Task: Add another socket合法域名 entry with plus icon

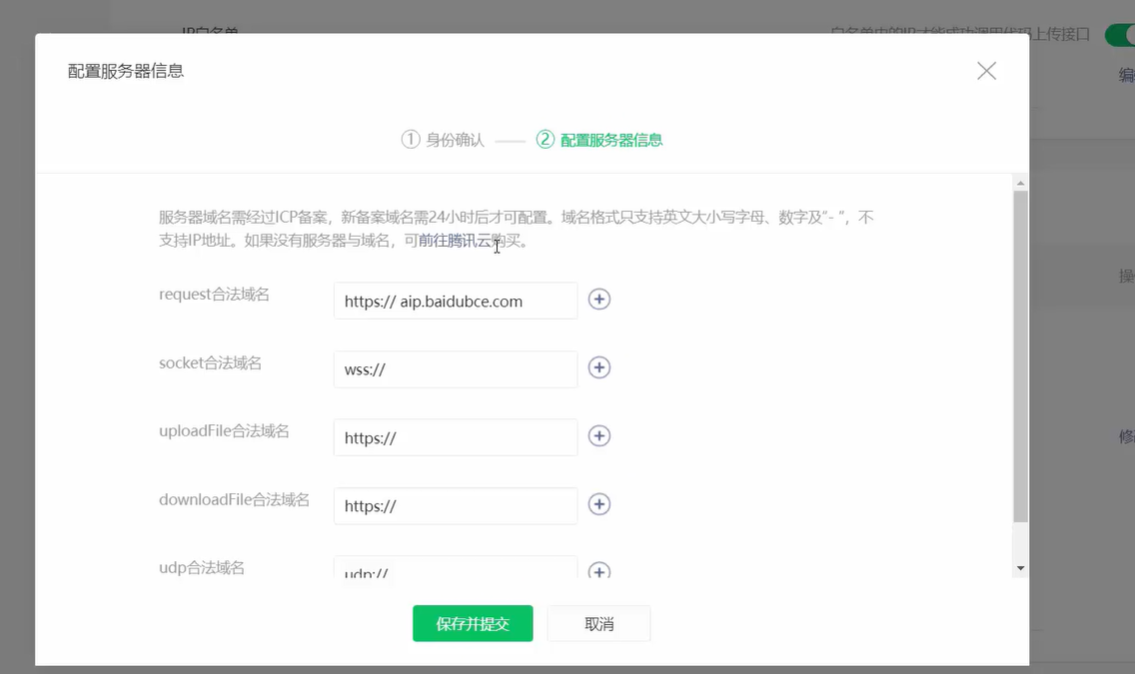Action: (x=599, y=368)
